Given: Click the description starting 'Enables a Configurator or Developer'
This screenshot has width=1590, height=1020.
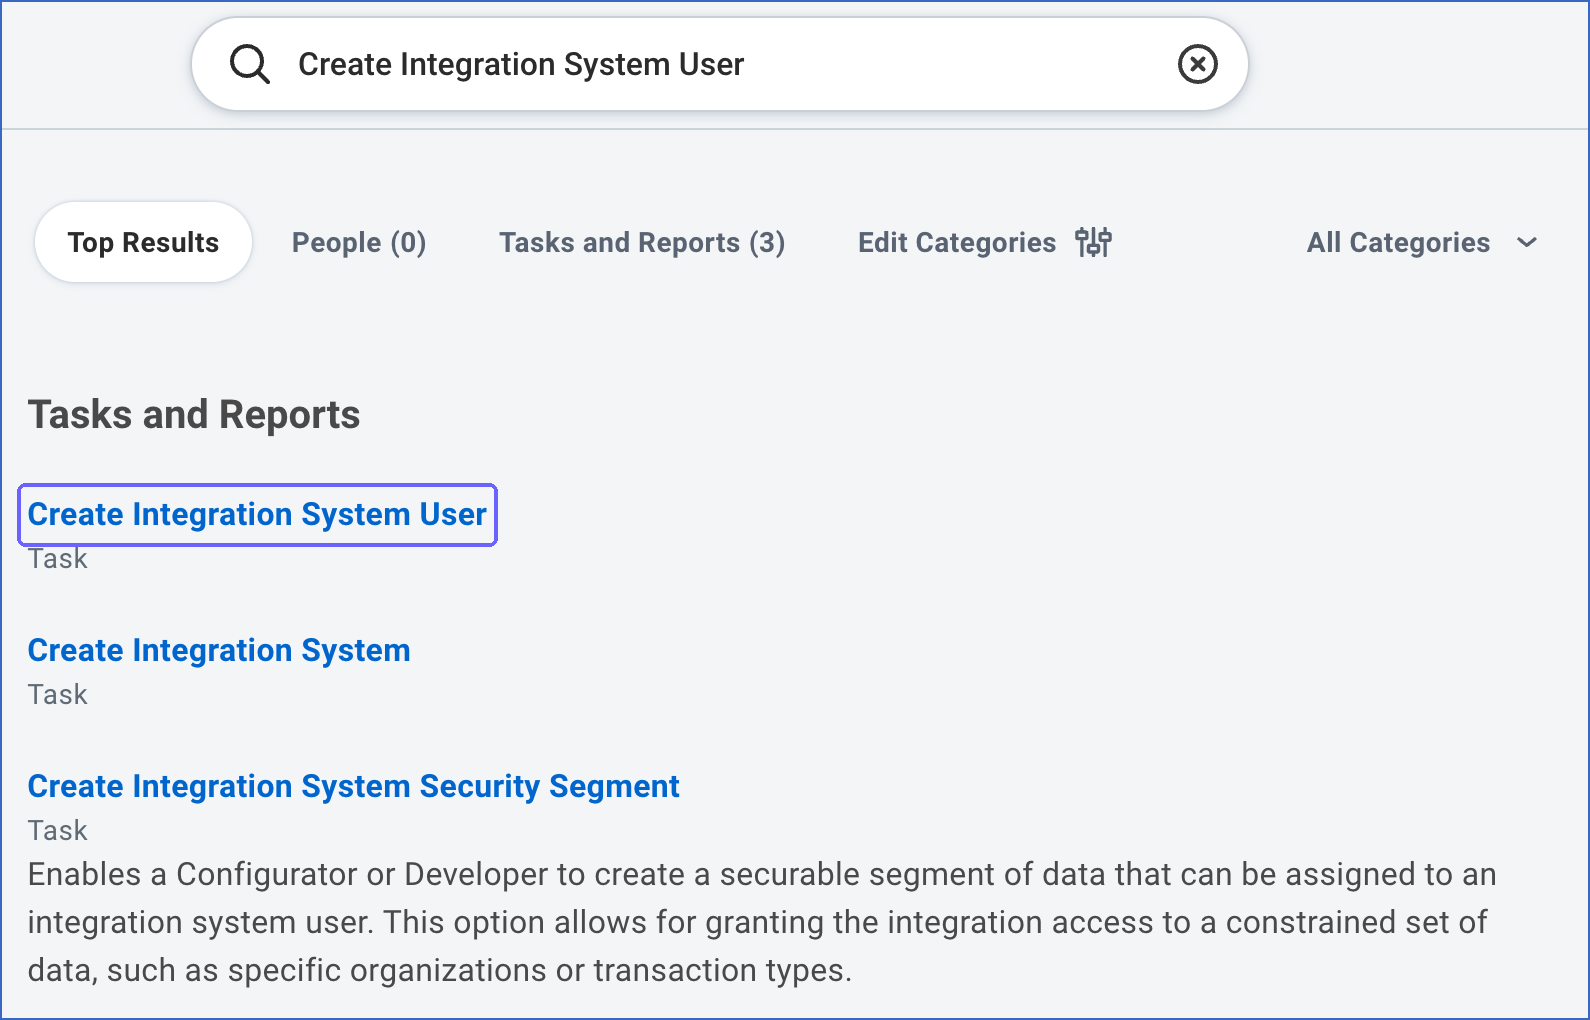Looking at the screenshot, I should coord(762,922).
